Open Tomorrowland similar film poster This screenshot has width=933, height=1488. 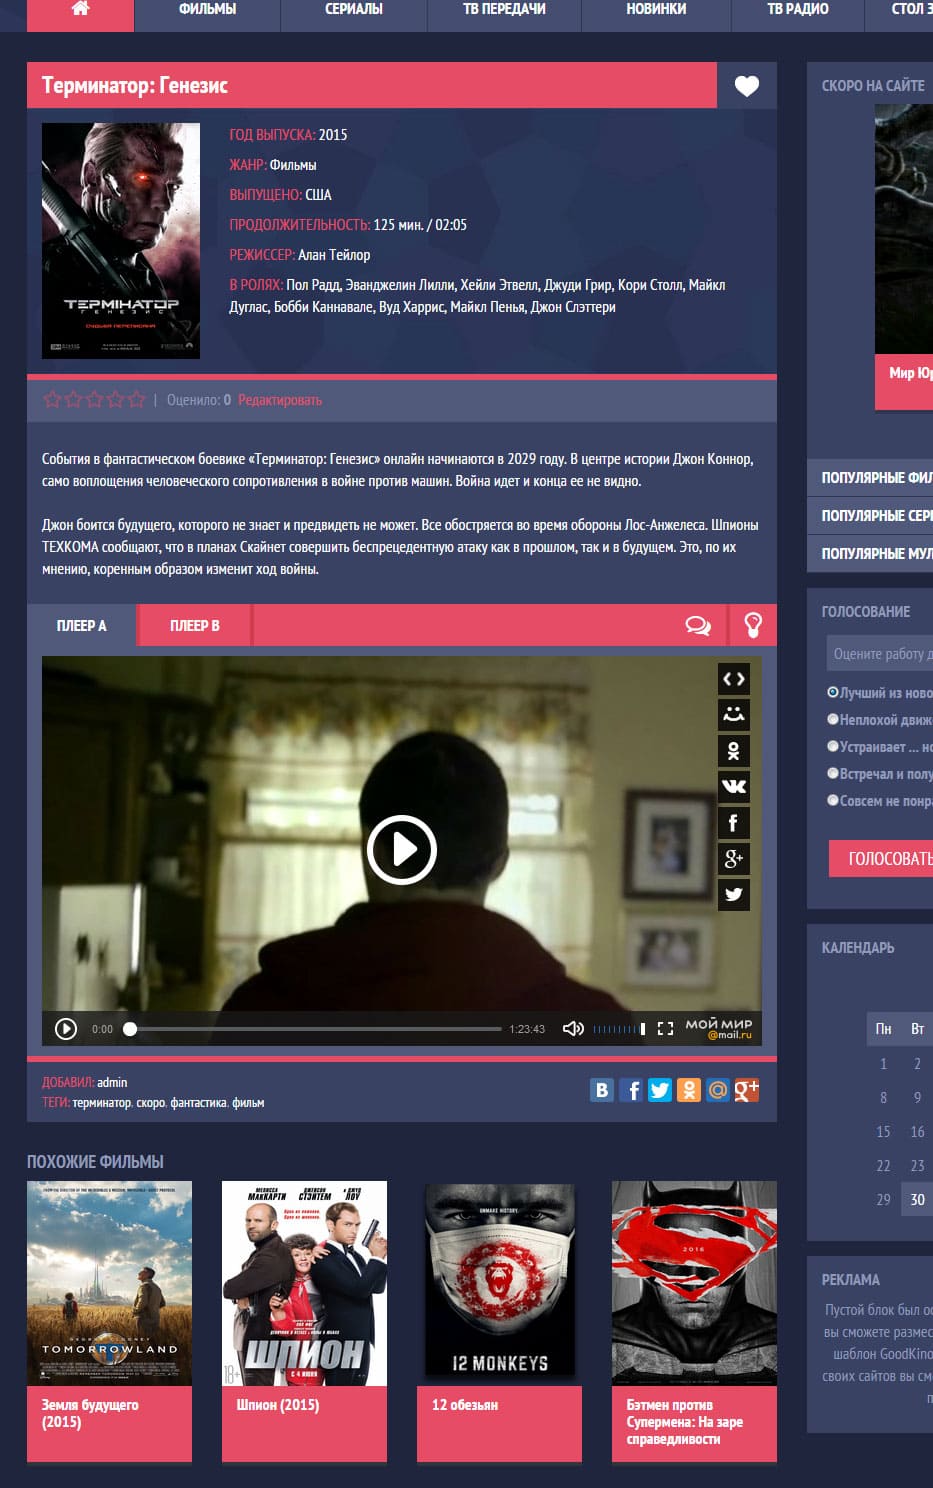(x=109, y=1283)
